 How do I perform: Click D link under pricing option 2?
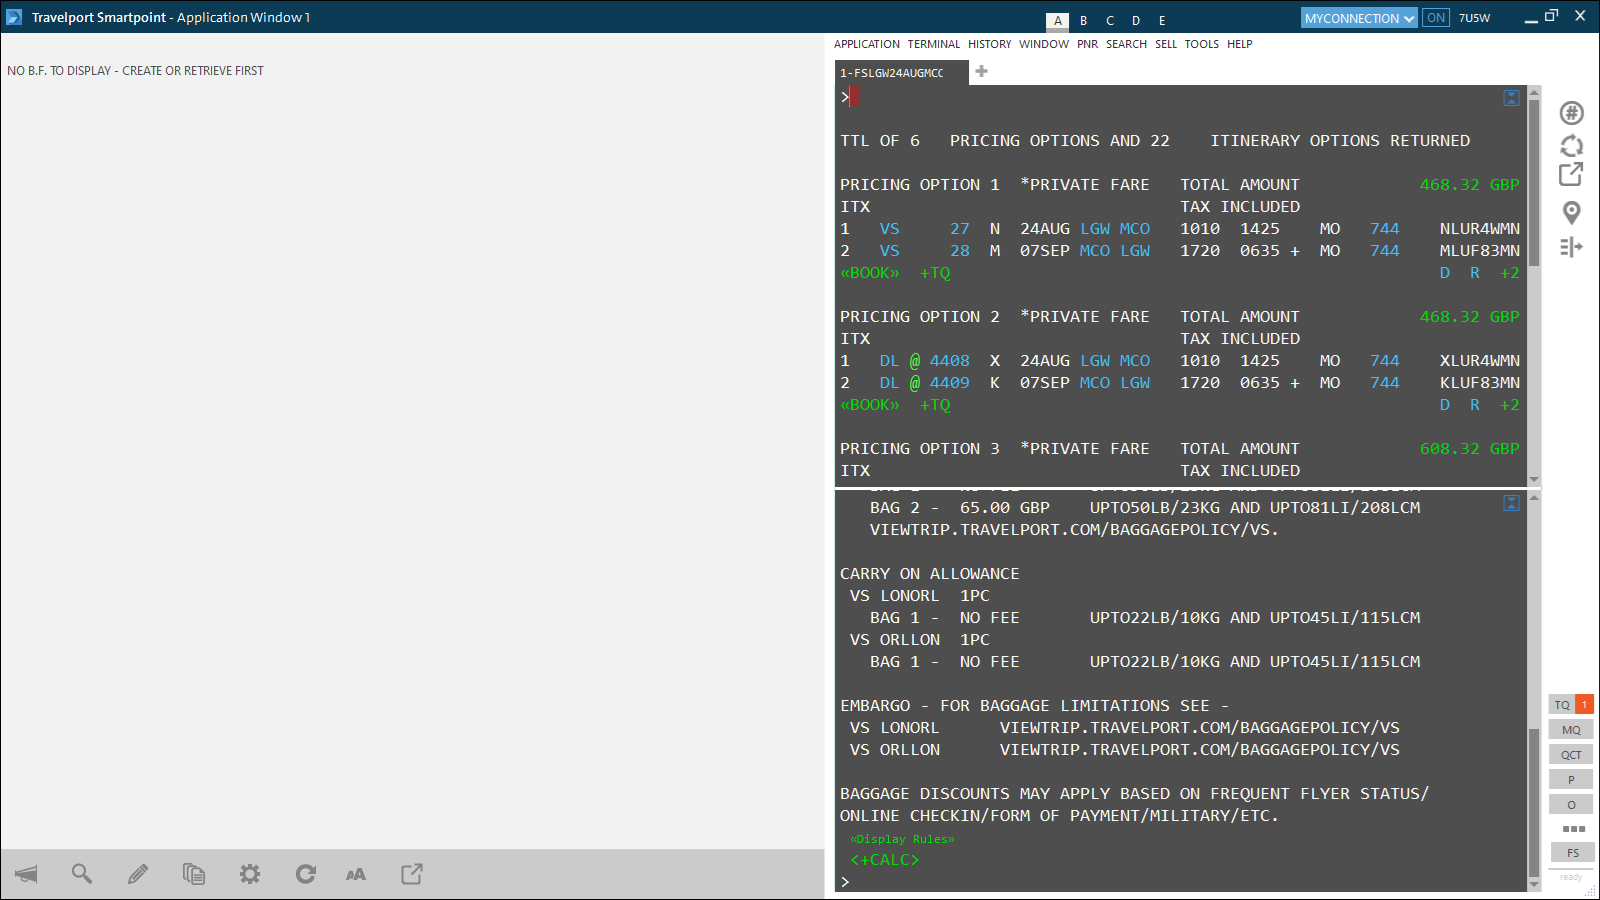click(x=1445, y=405)
